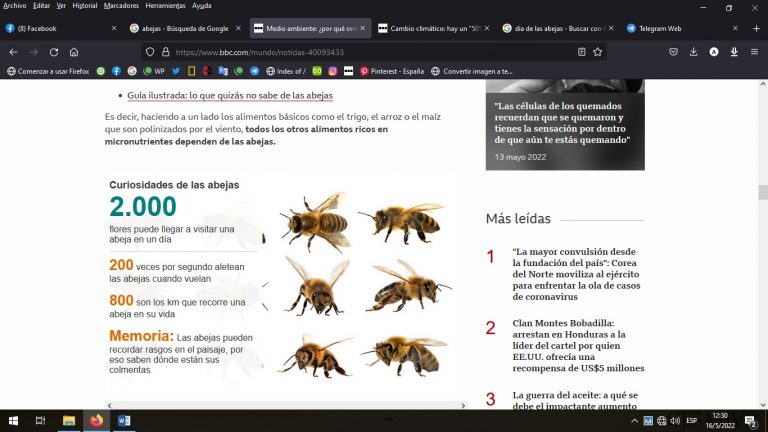Open Word from the Windows taskbar
768x432 pixels.
tap(124, 421)
